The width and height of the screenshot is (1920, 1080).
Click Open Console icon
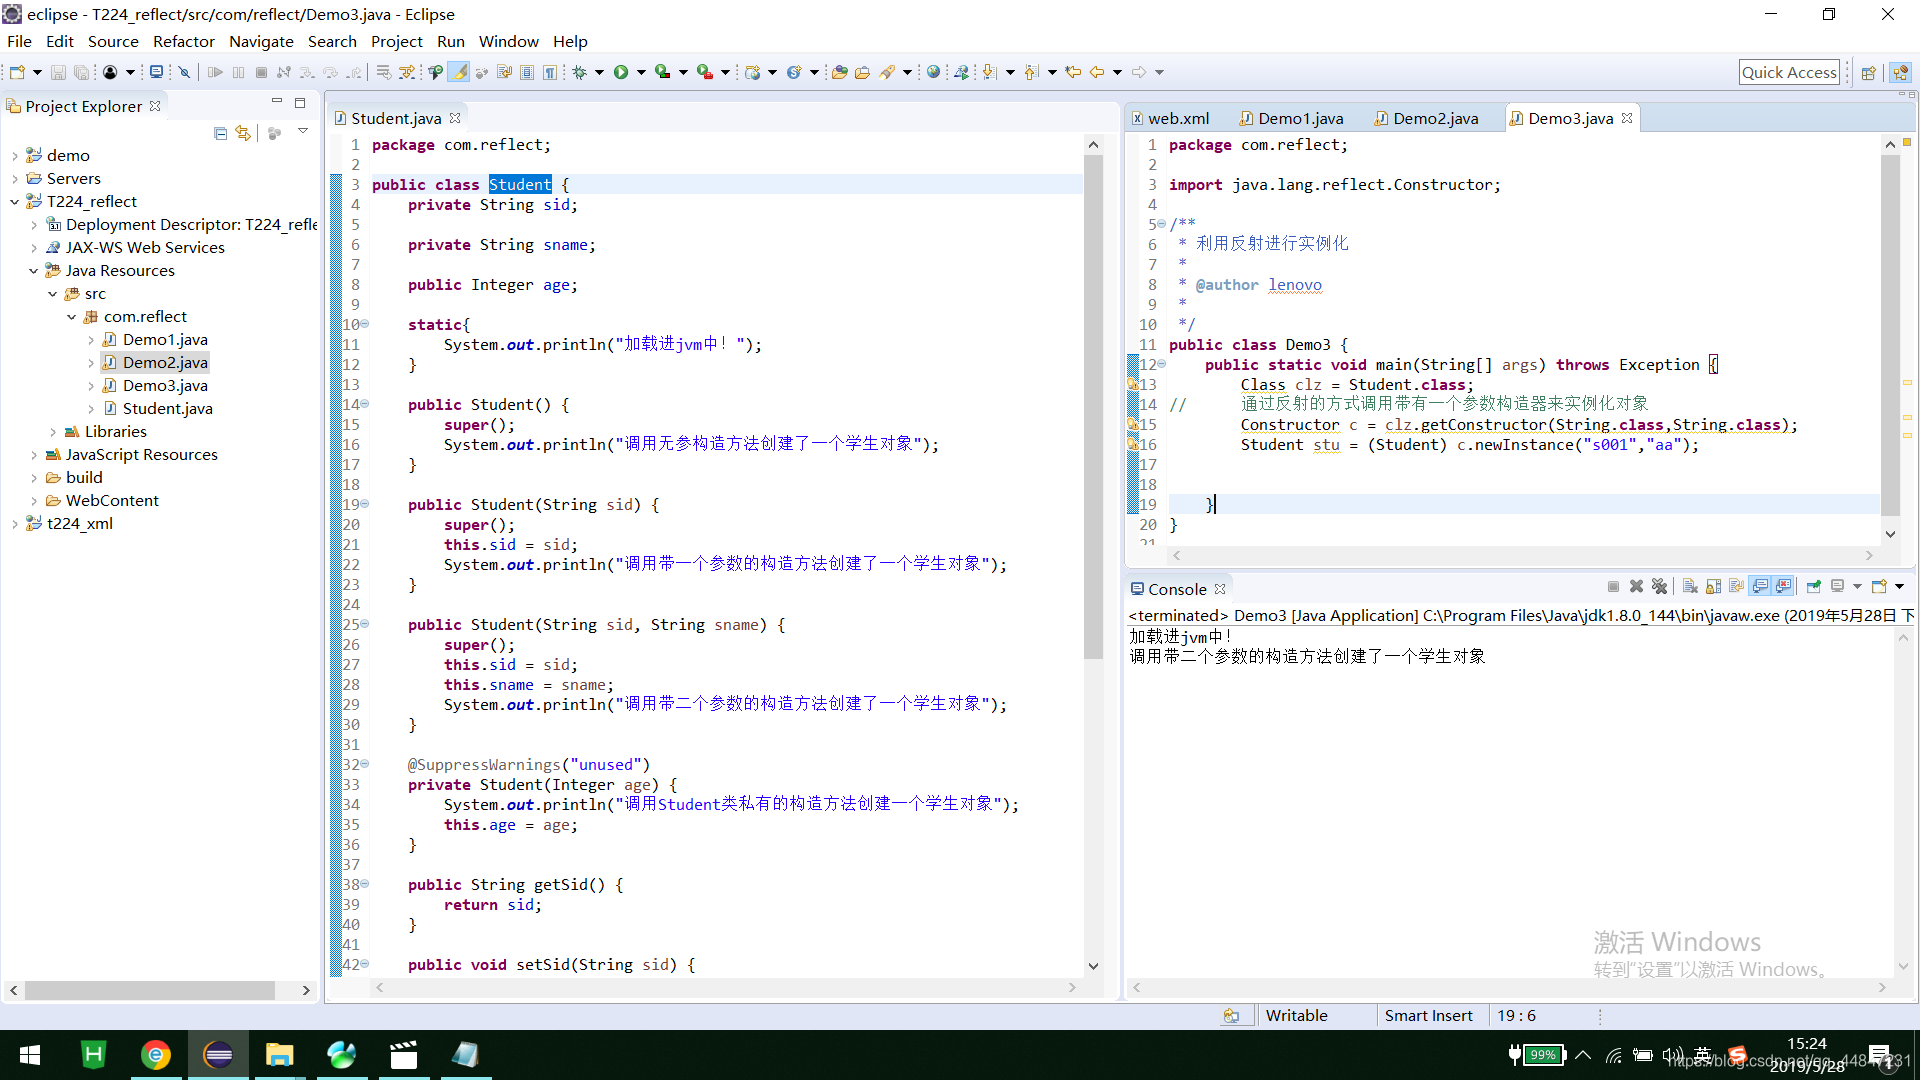1879,587
